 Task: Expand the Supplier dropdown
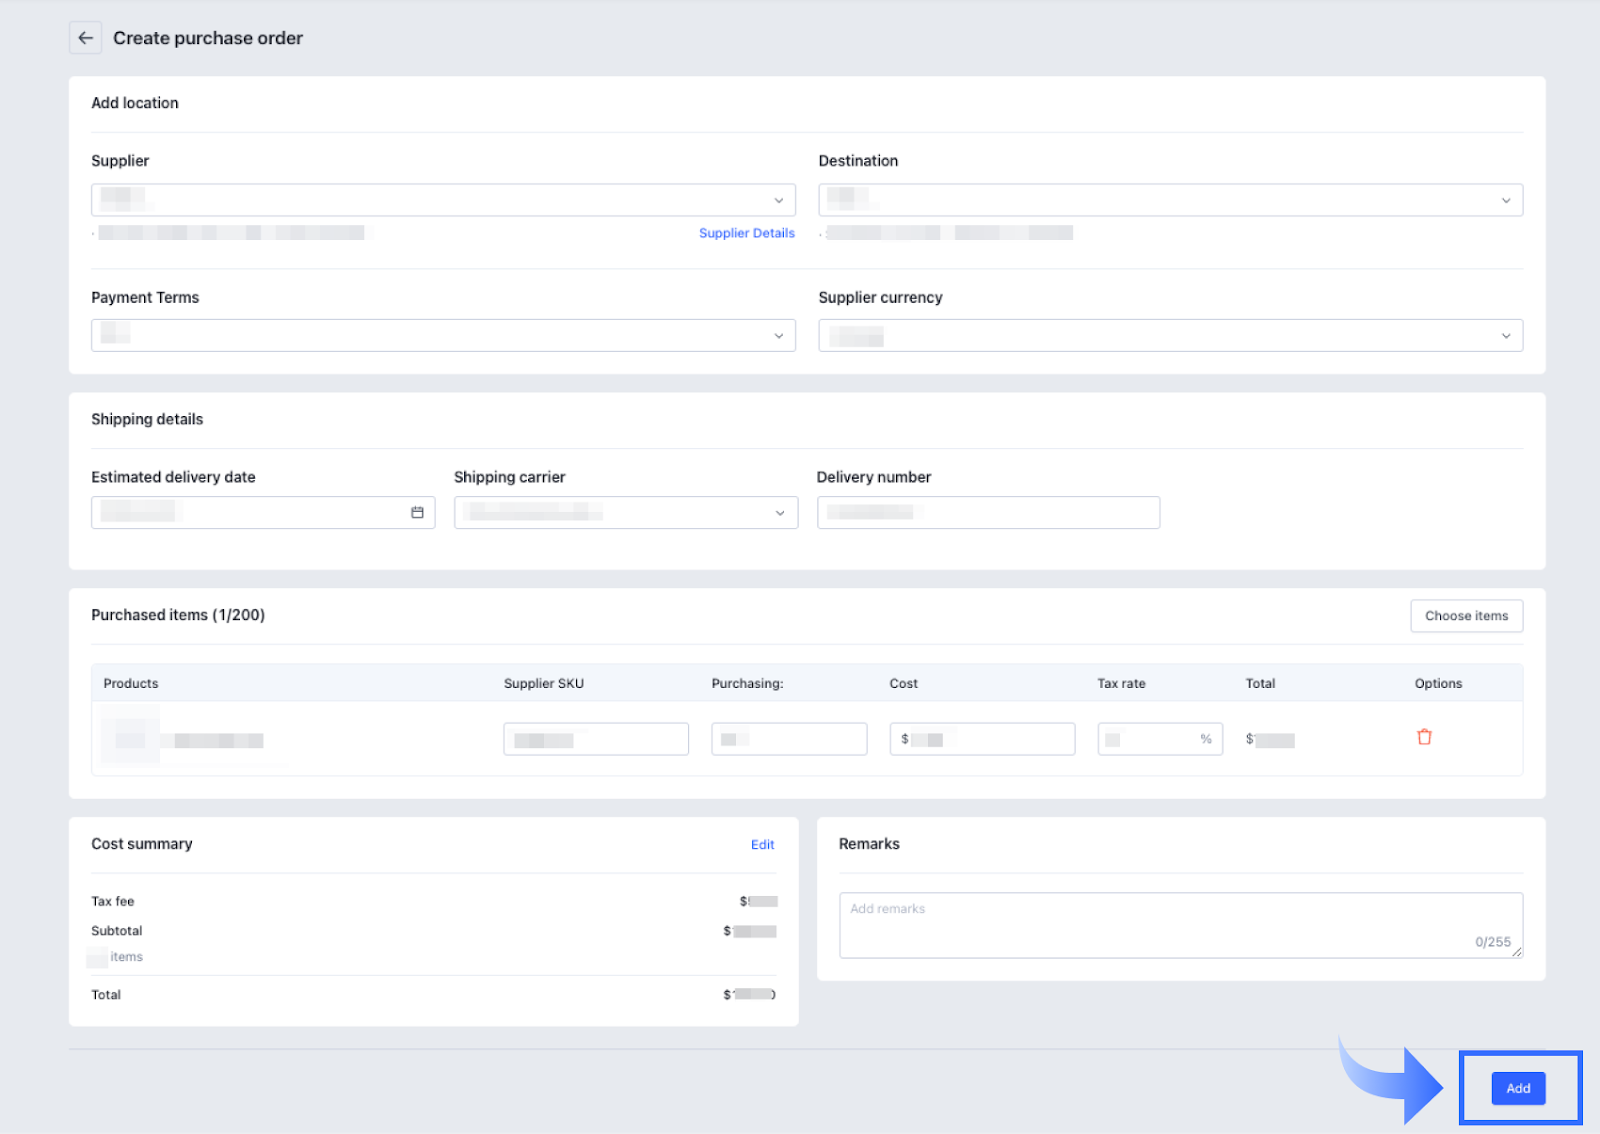click(x=443, y=200)
